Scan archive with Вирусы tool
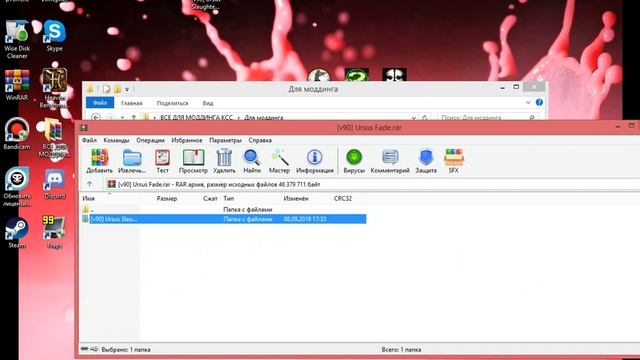This screenshot has width=640, height=360. click(354, 161)
